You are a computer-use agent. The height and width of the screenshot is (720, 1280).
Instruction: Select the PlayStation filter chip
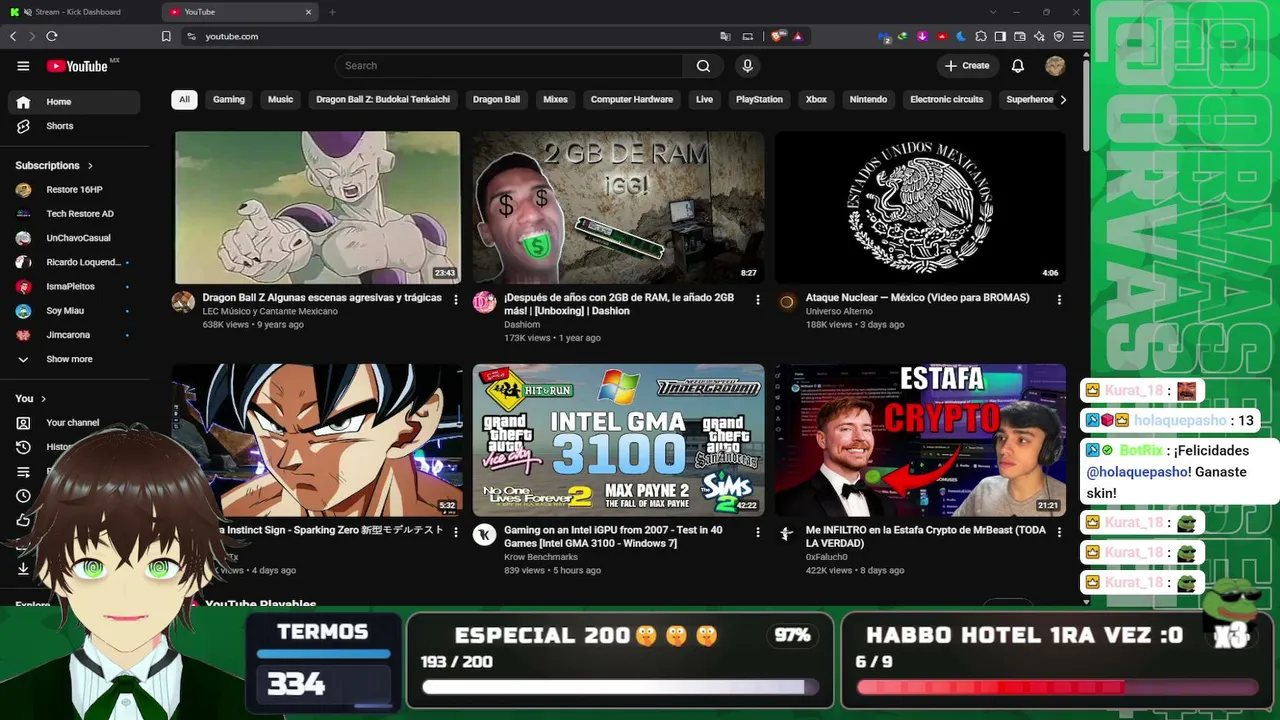[759, 100]
